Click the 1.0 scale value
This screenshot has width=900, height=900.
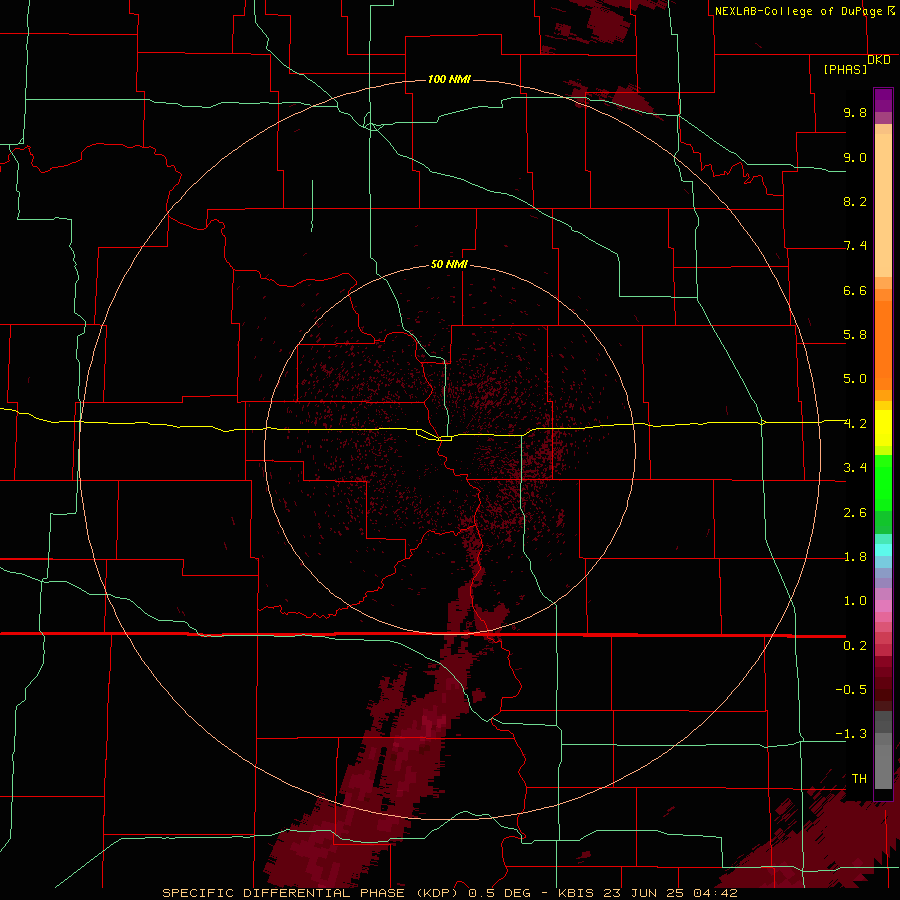tap(855, 601)
